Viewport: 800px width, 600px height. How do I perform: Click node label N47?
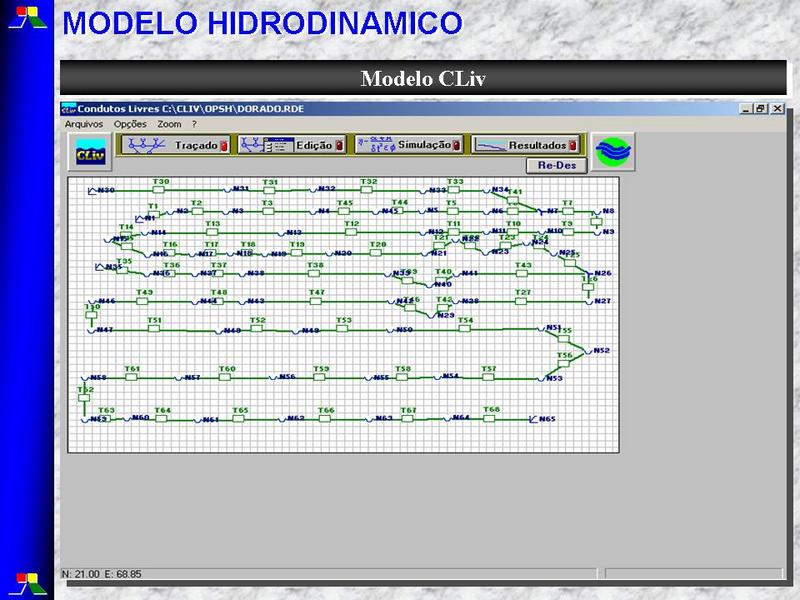tap(105, 330)
